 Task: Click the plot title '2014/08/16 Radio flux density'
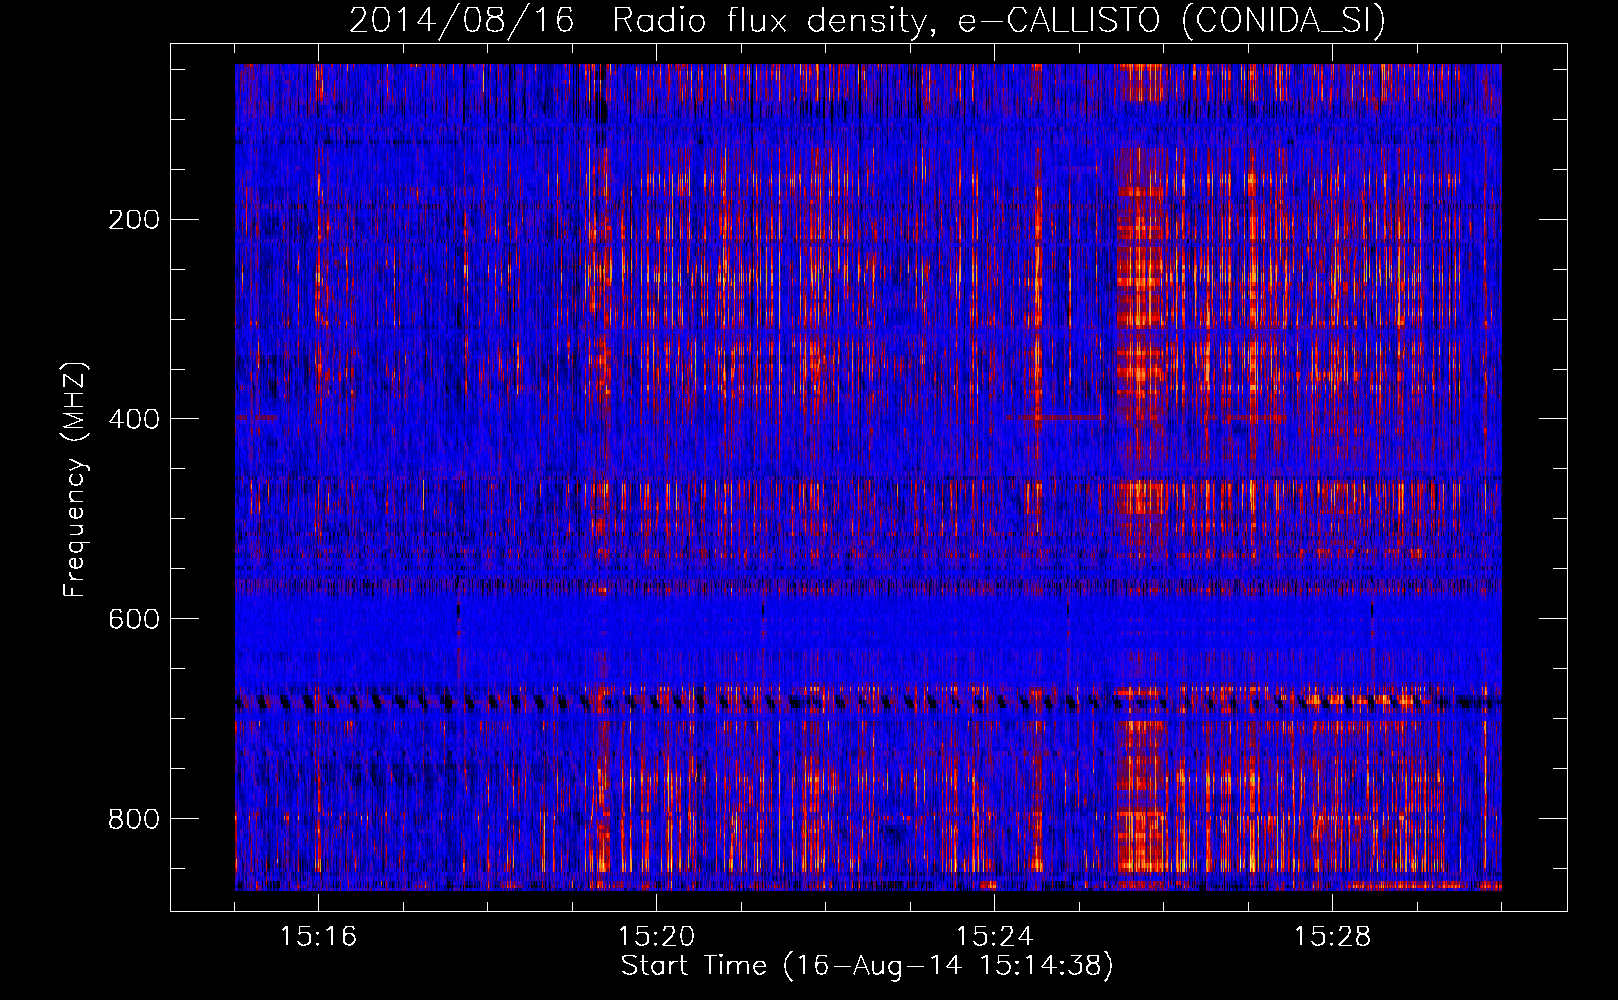(x=867, y=20)
